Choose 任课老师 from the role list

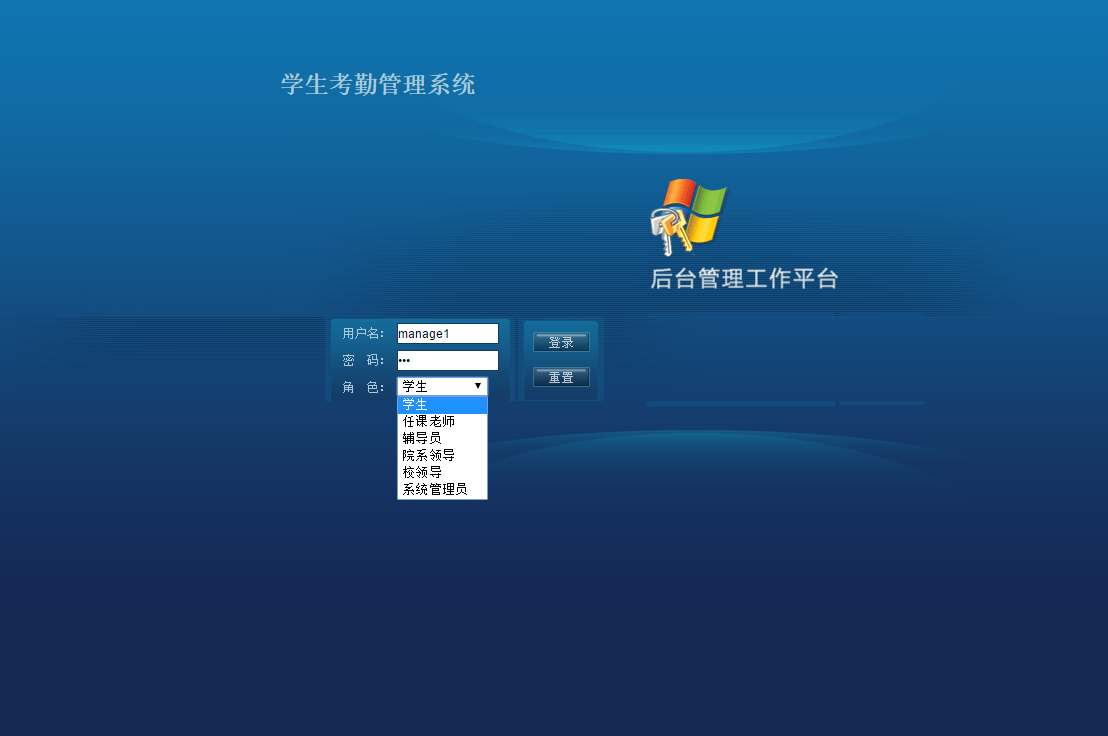[442, 422]
